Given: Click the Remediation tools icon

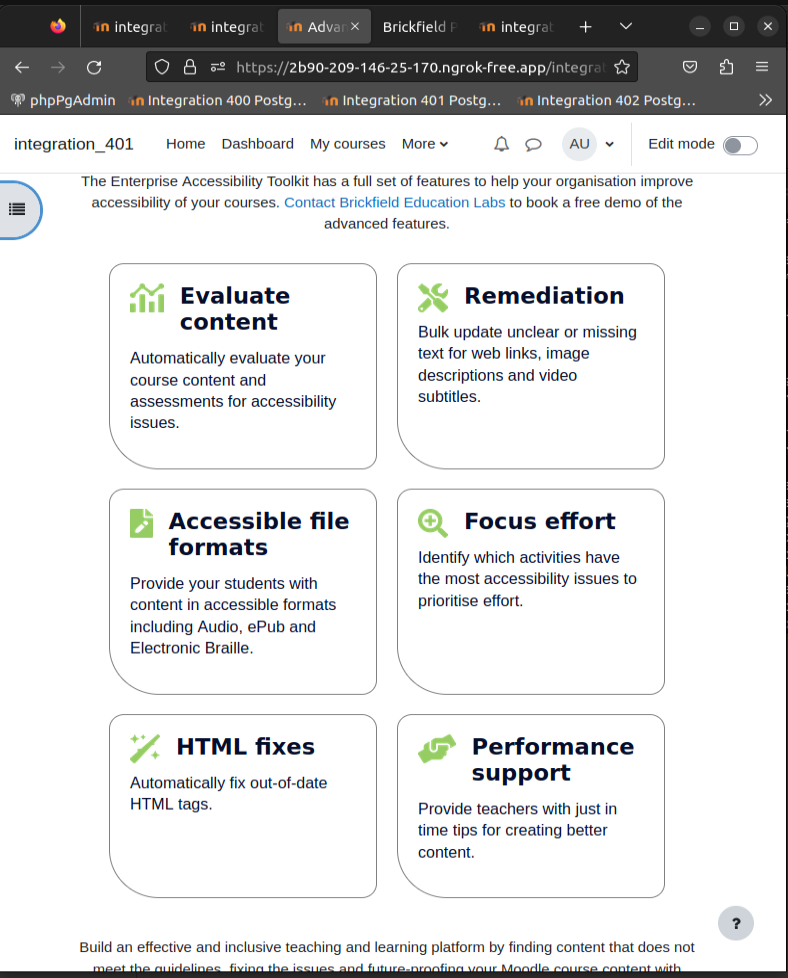Looking at the screenshot, I should 433,298.
